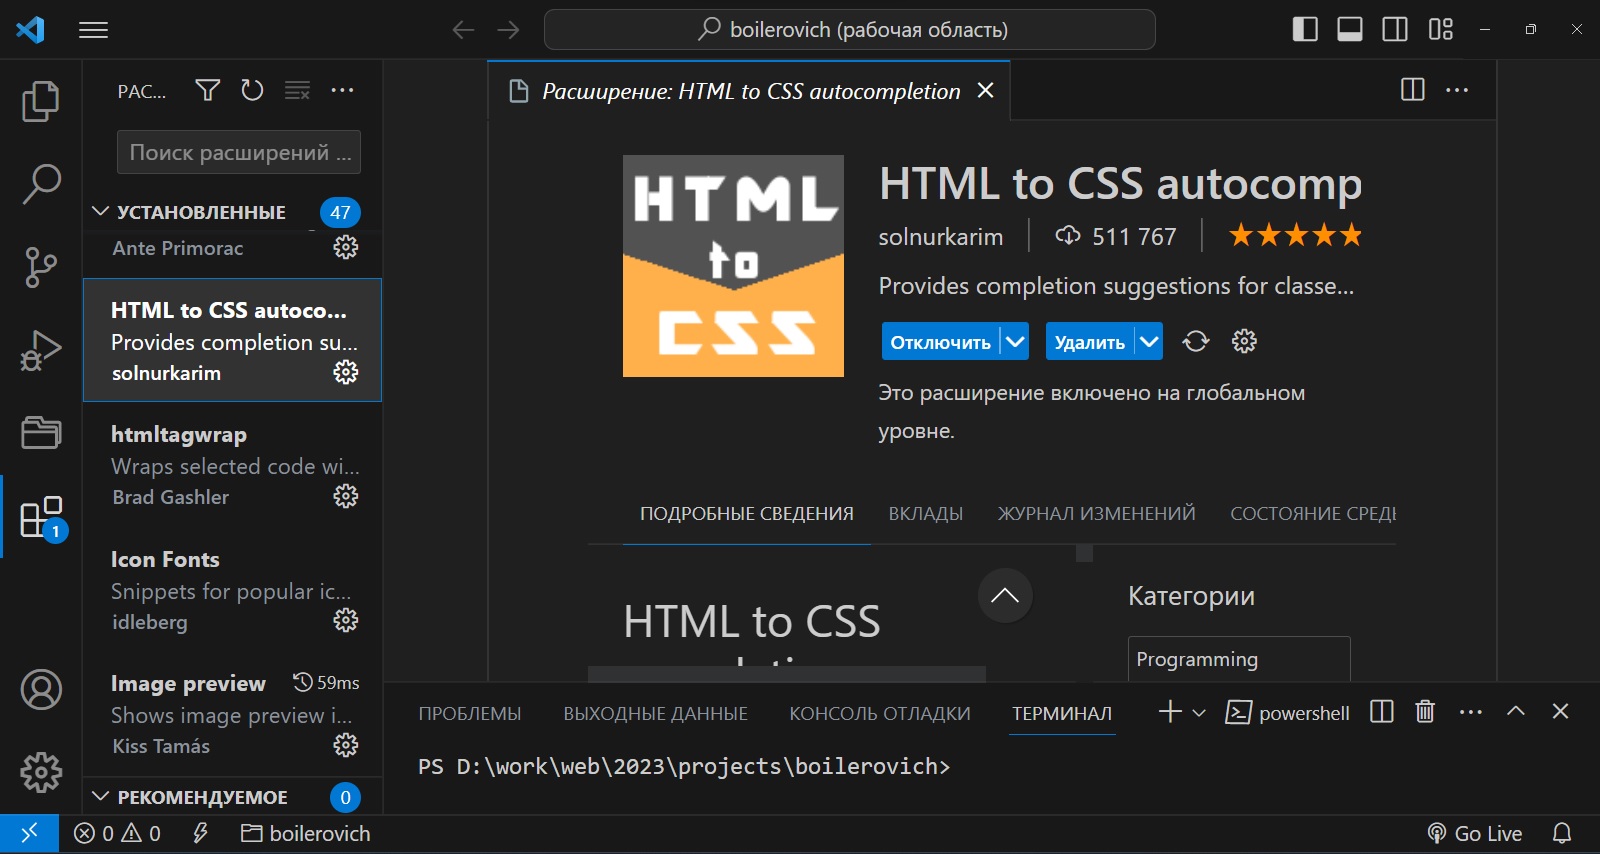Click the Удалить button
Screen dimensions: 1600x854
tap(1090, 341)
